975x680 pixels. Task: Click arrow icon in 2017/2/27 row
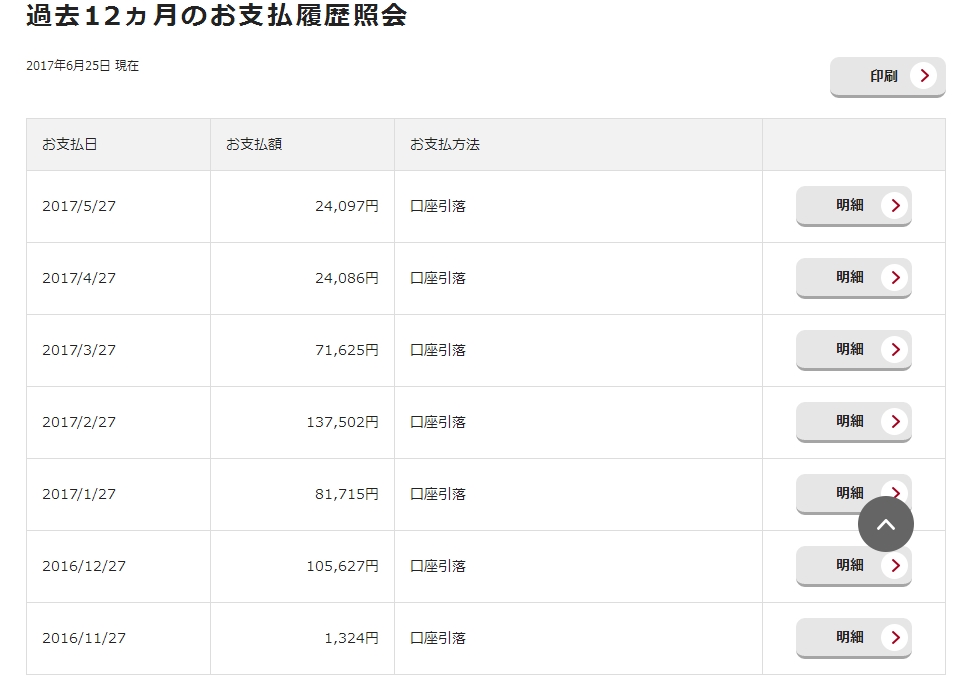coord(895,421)
